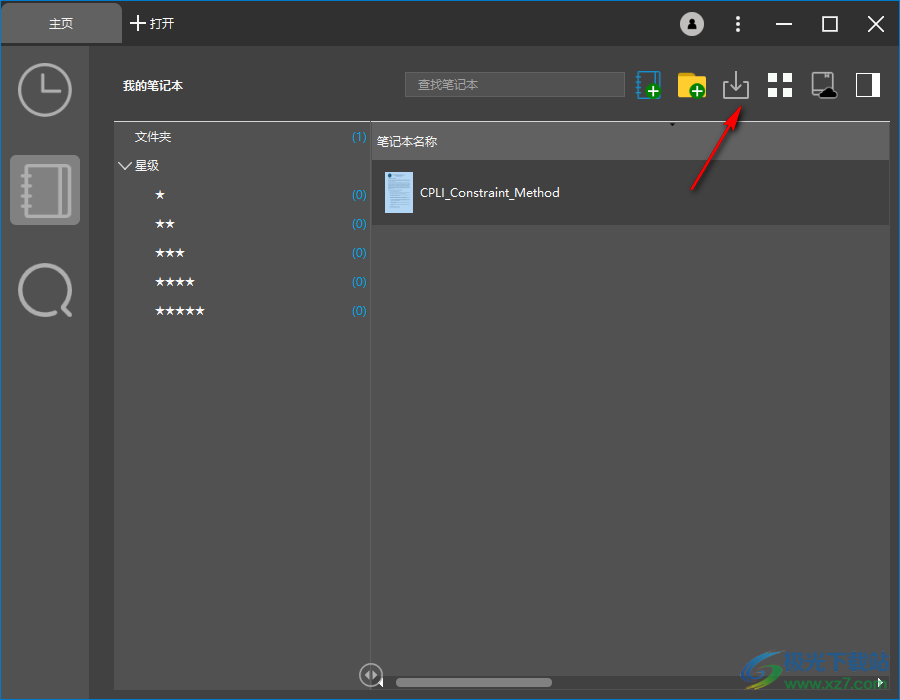The image size is (900, 700).
Task: Collapse the 星级 rating tree
Action: (125, 166)
